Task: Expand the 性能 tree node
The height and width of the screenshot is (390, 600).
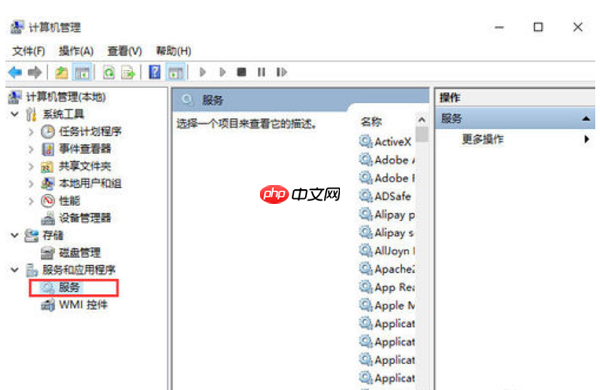Action: [x=31, y=201]
